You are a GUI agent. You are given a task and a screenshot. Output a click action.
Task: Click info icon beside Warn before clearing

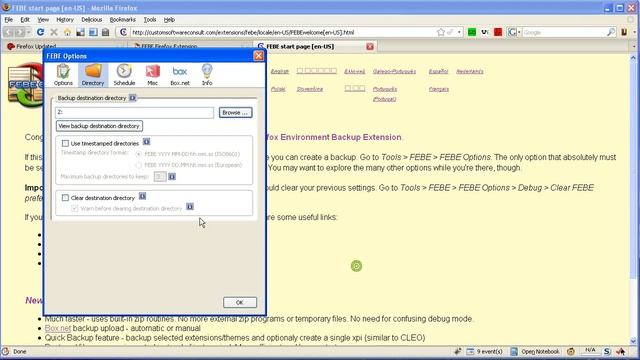pos(190,207)
